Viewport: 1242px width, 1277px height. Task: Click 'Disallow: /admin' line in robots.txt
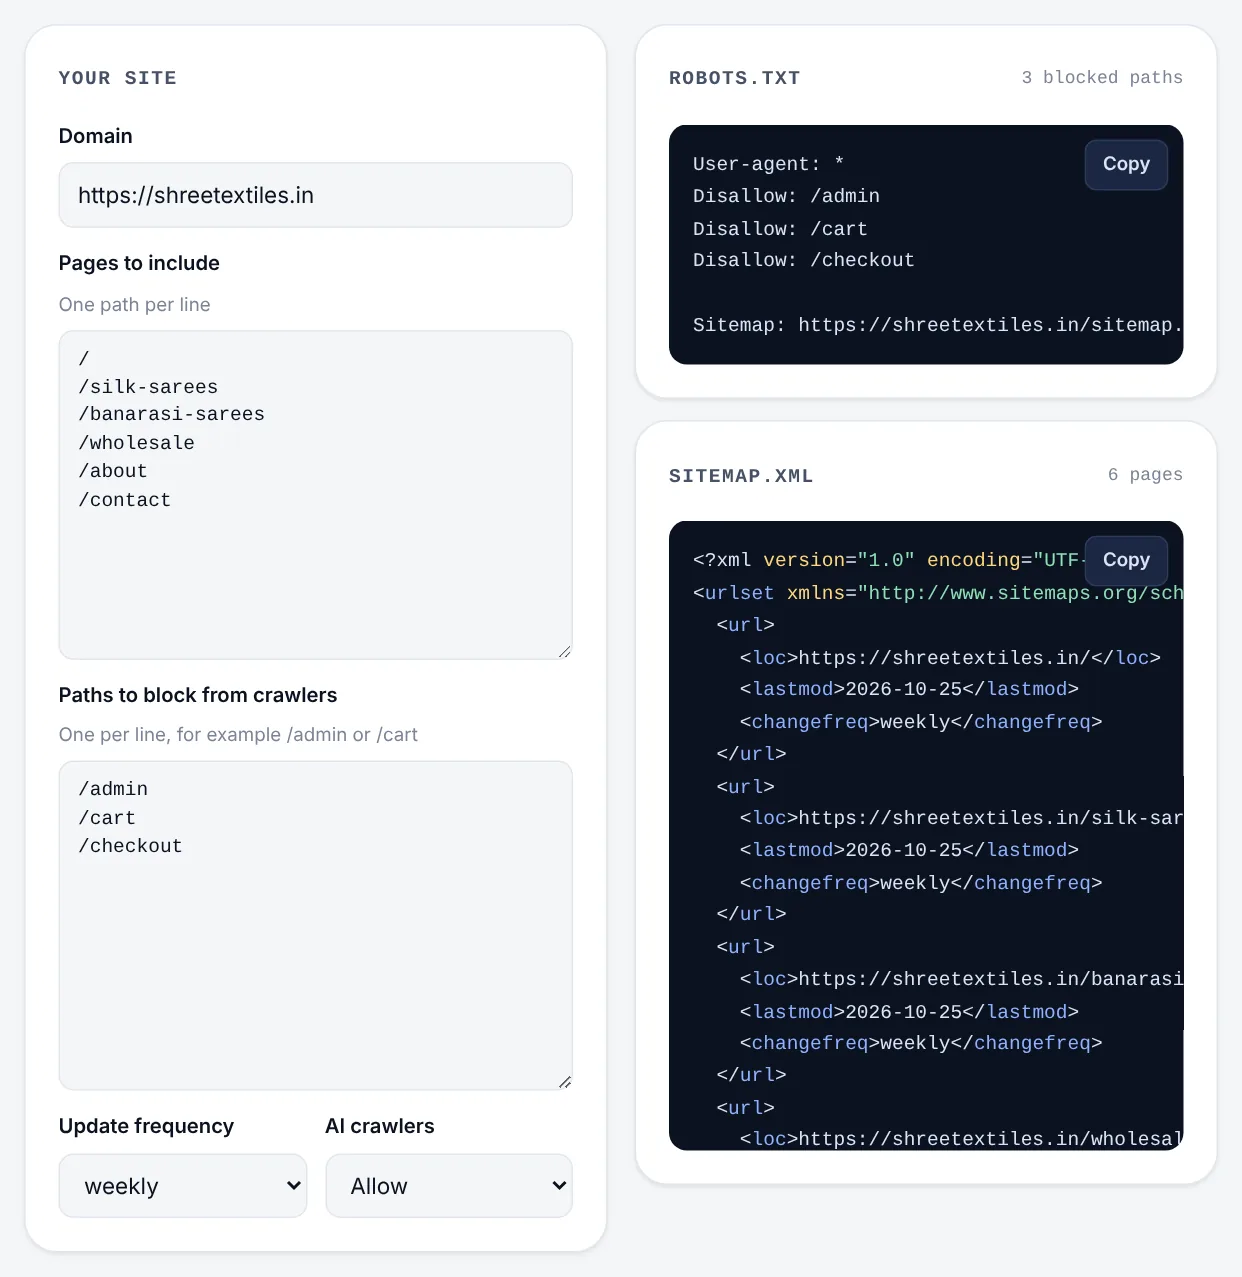click(786, 196)
